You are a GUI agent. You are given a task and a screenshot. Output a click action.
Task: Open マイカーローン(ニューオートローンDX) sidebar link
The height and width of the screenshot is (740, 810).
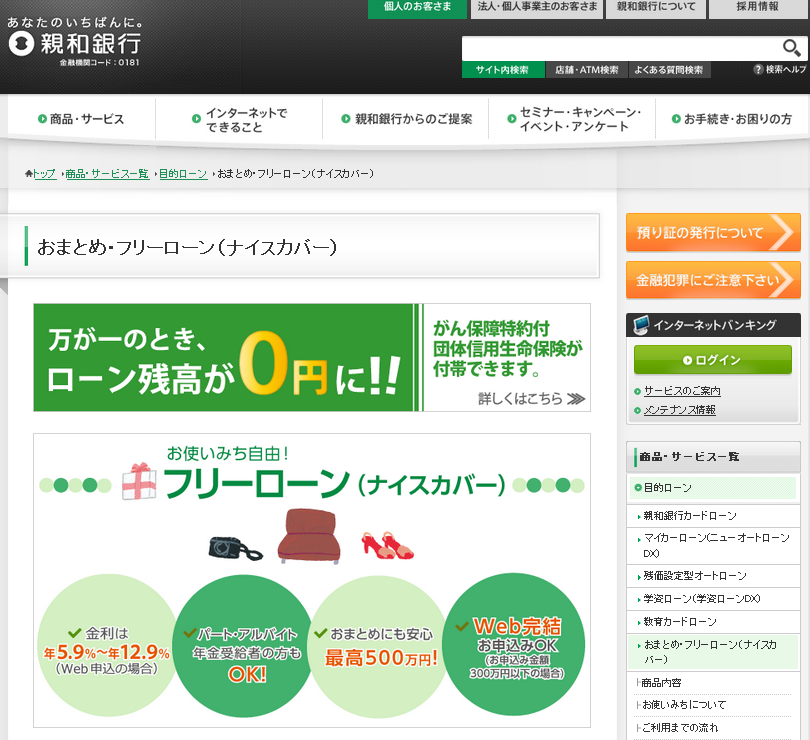[716, 545]
